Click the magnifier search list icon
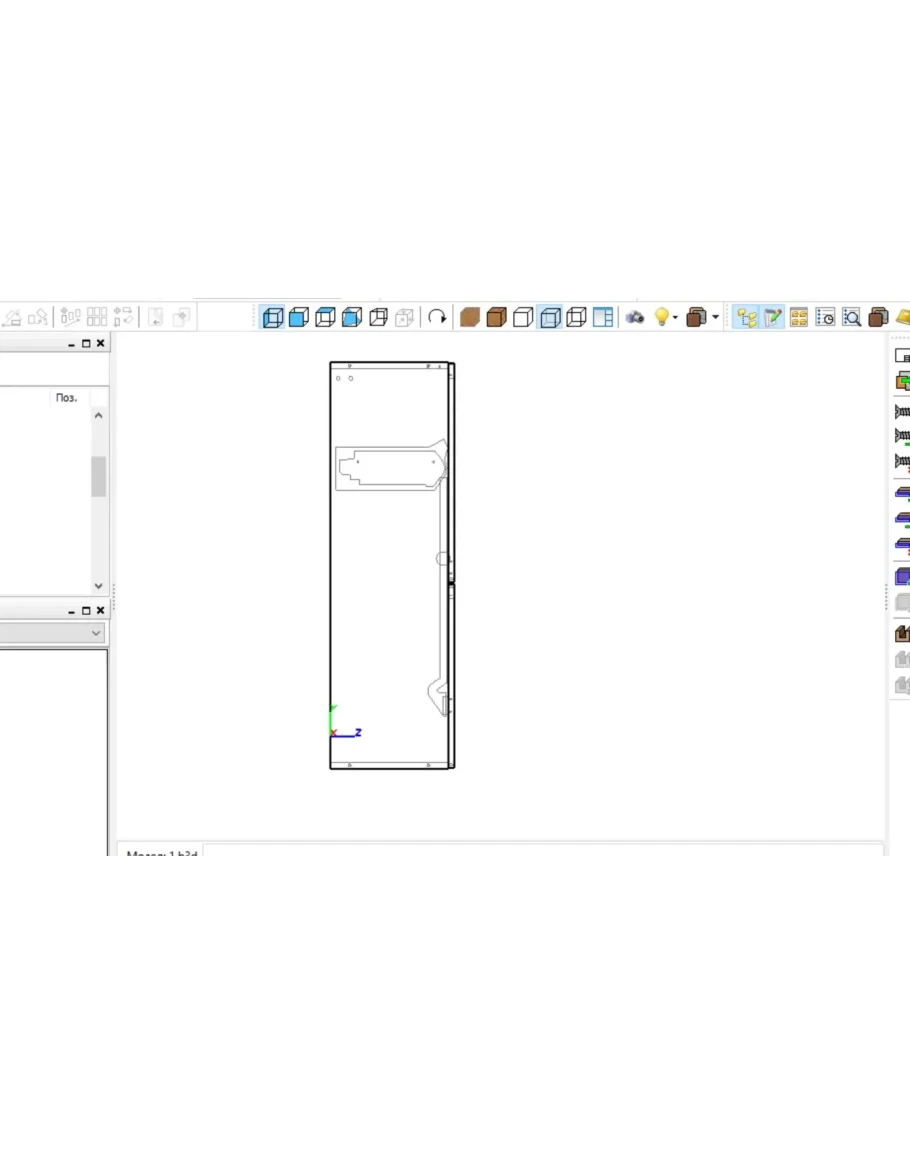The height and width of the screenshot is (1155, 910). point(852,318)
